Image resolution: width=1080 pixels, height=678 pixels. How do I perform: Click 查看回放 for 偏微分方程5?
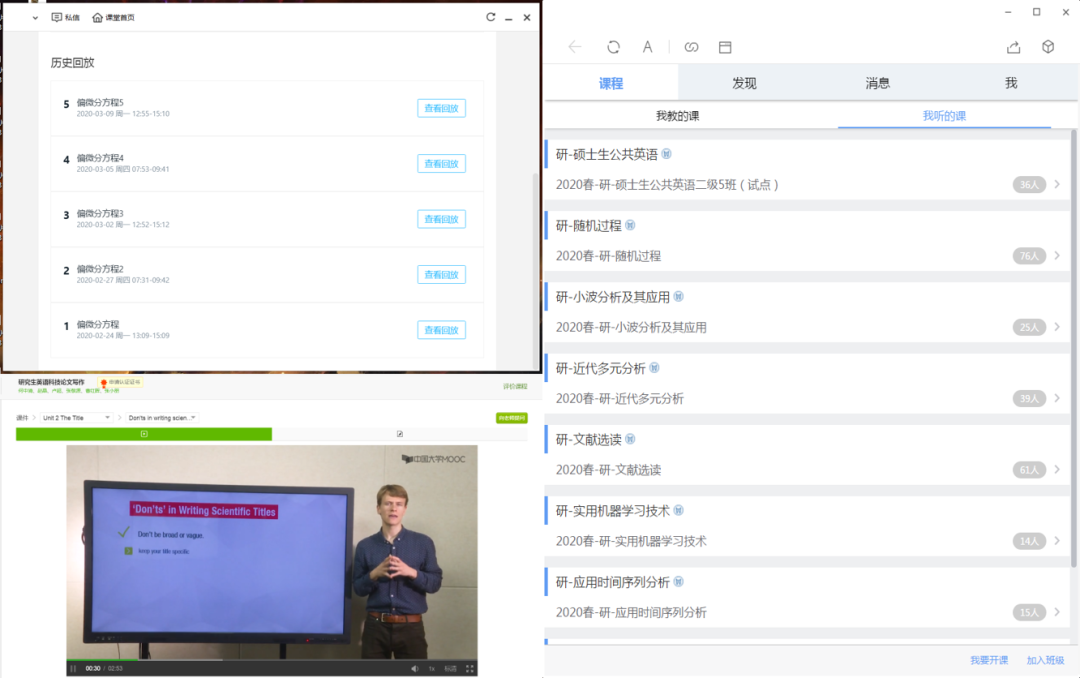441,108
